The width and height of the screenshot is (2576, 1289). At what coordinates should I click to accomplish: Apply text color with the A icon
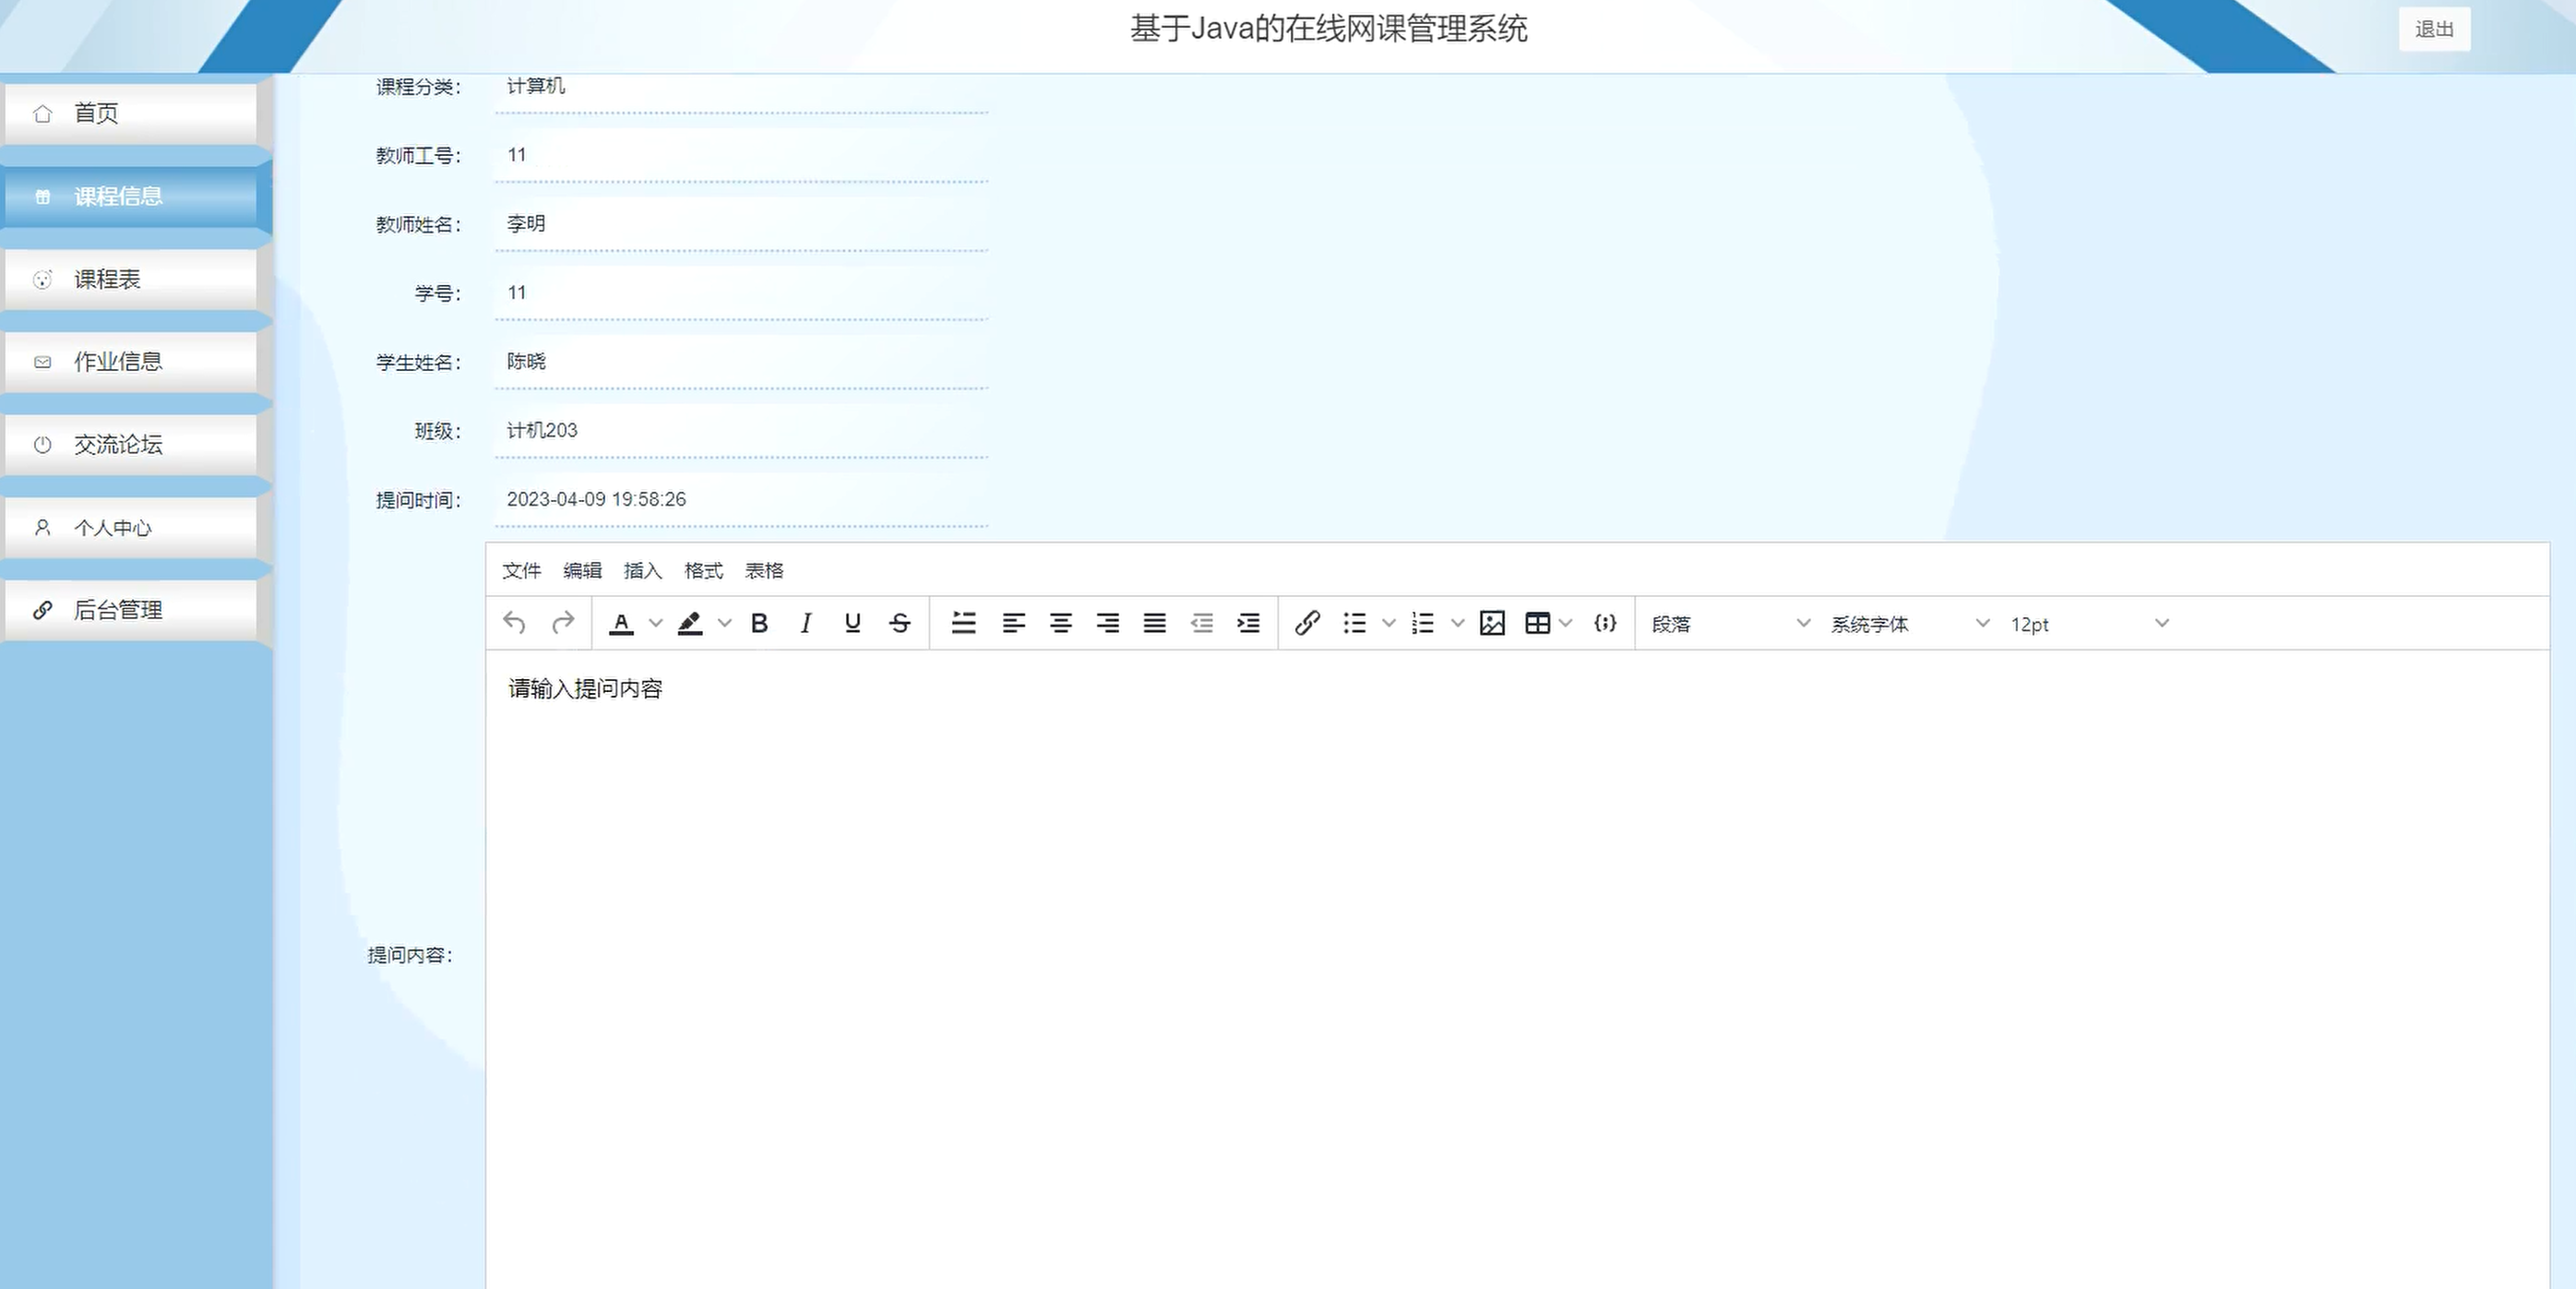pos(621,623)
